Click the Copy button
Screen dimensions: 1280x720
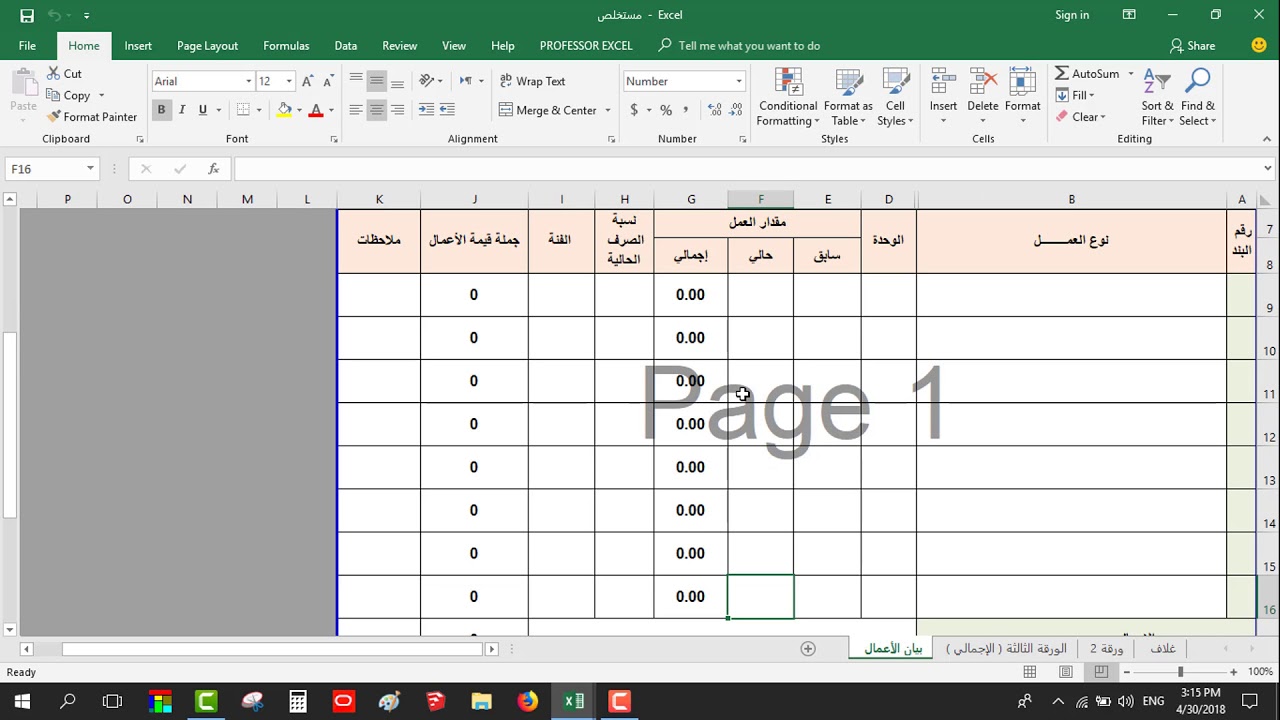(x=68, y=95)
